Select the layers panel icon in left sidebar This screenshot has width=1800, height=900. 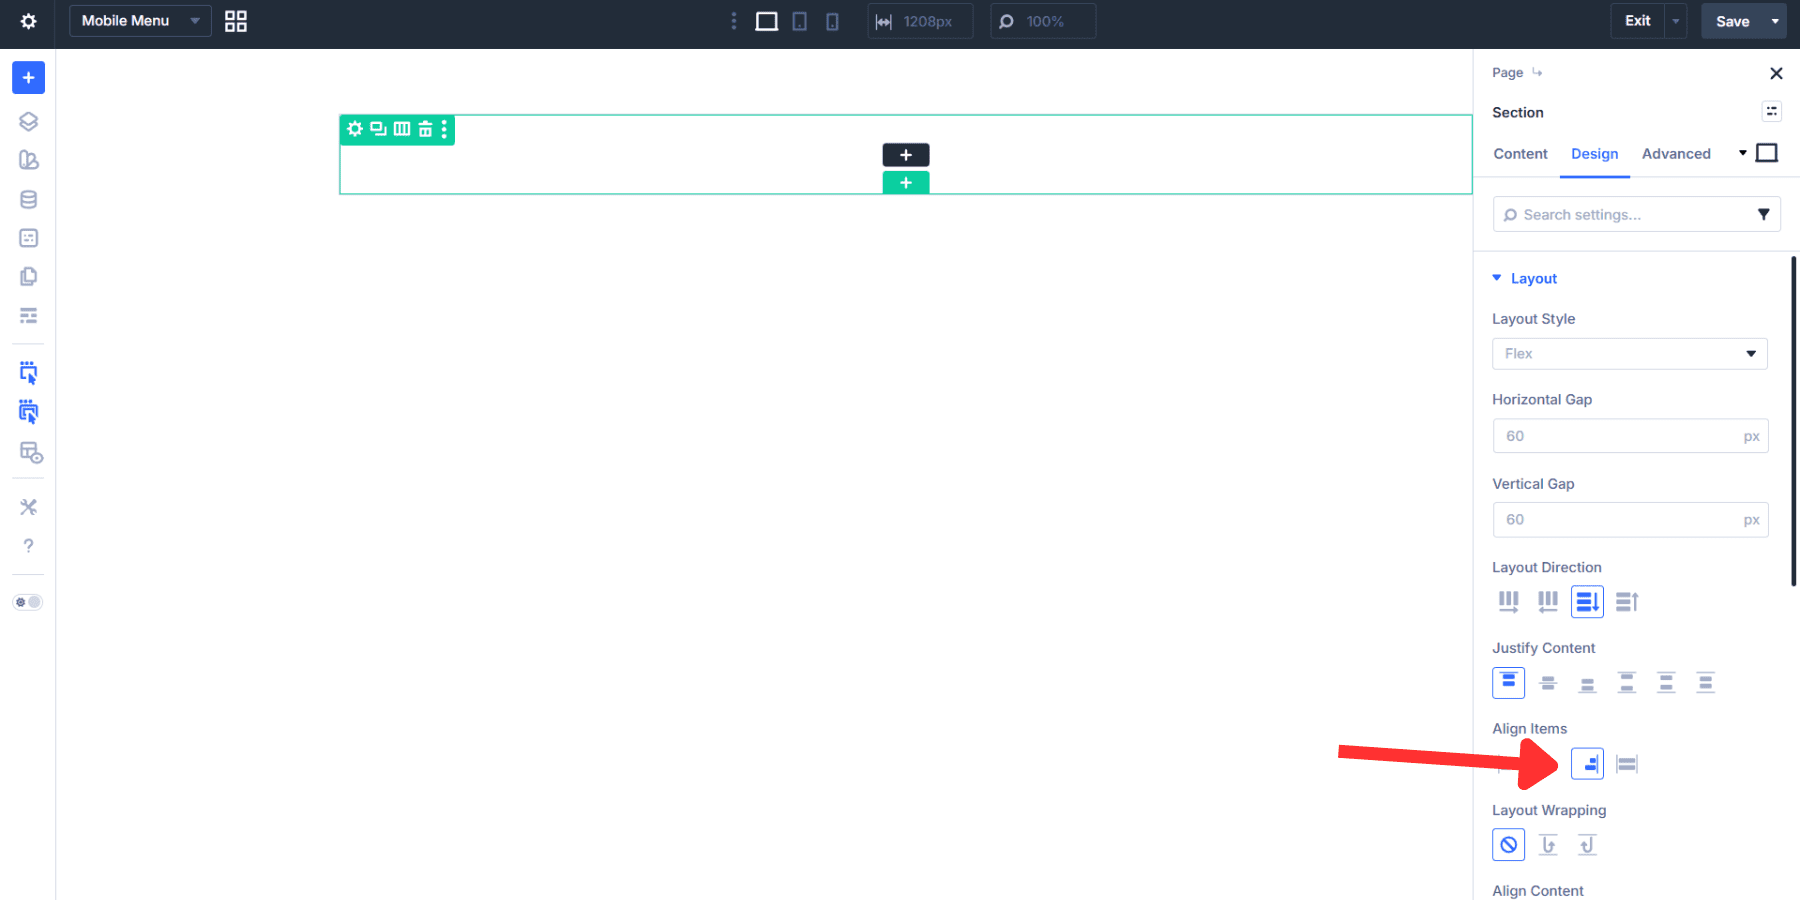28,121
